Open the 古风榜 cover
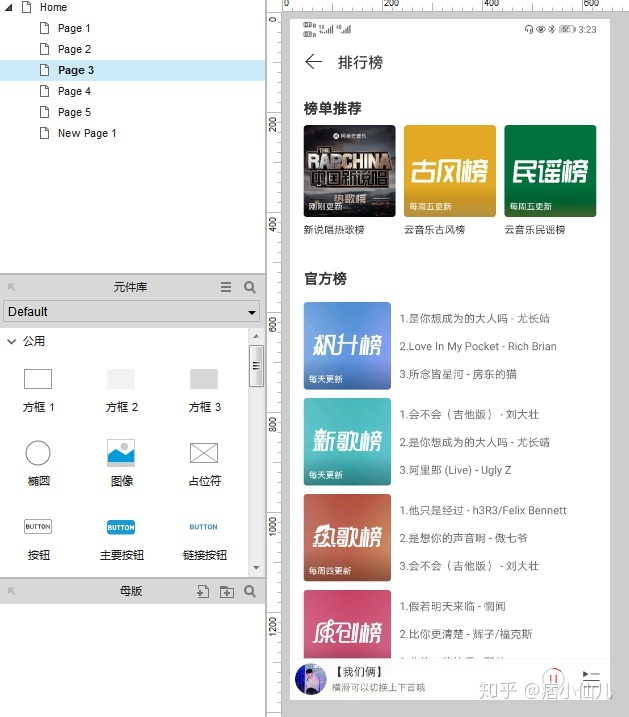Image resolution: width=629 pixels, height=717 pixels. click(450, 171)
